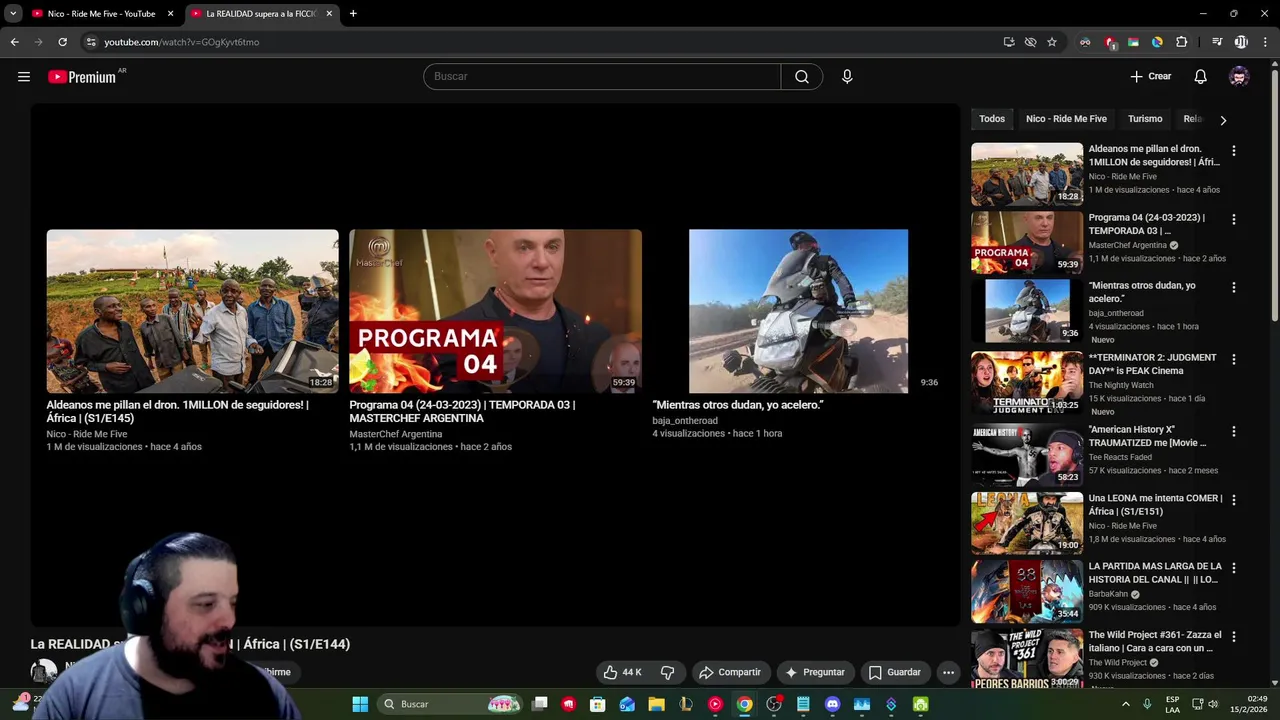Open TERMINATOR 2 sidebar thumbnail
Viewport: 1280px width, 720px height.
pyautogui.click(x=1027, y=383)
